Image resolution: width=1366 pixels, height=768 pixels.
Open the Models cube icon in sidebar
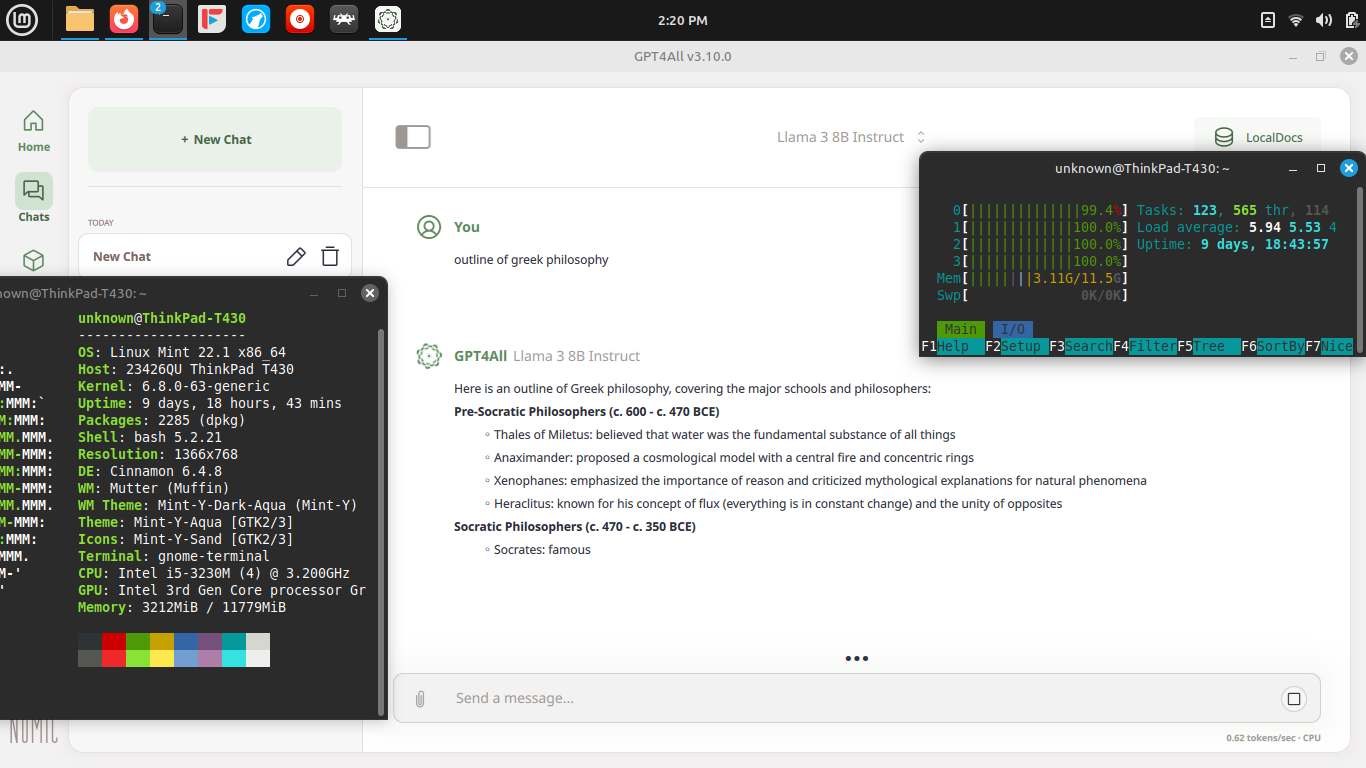pyautogui.click(x=33, y=260)
